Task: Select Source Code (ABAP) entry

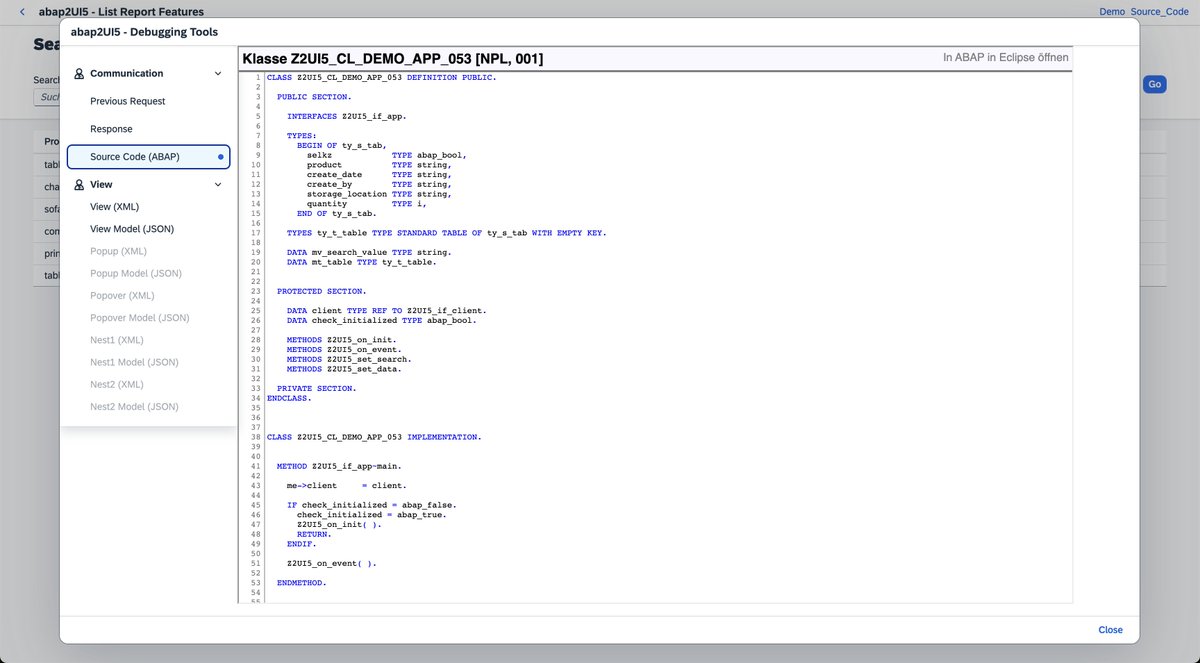Action: point(148,157)
